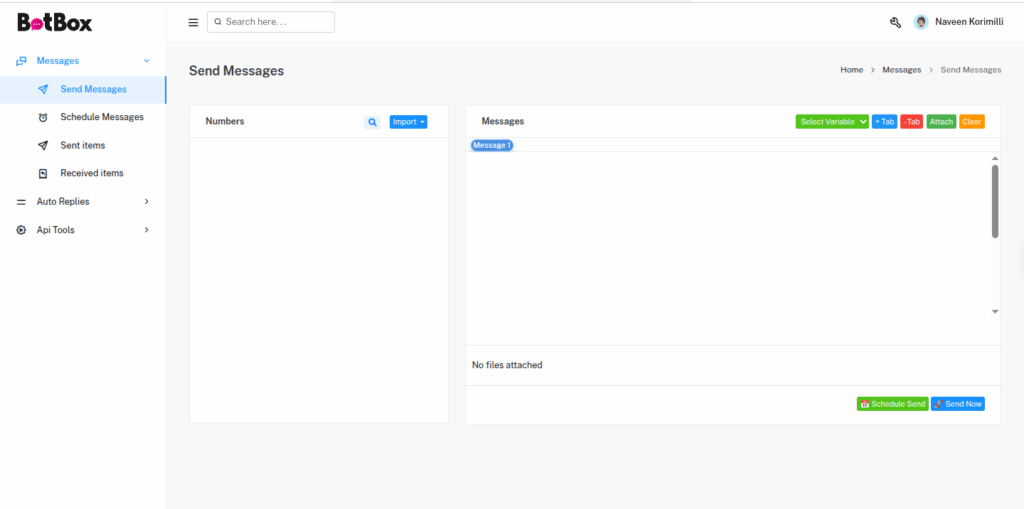Click the message area scrollbar

pos(995,201)
